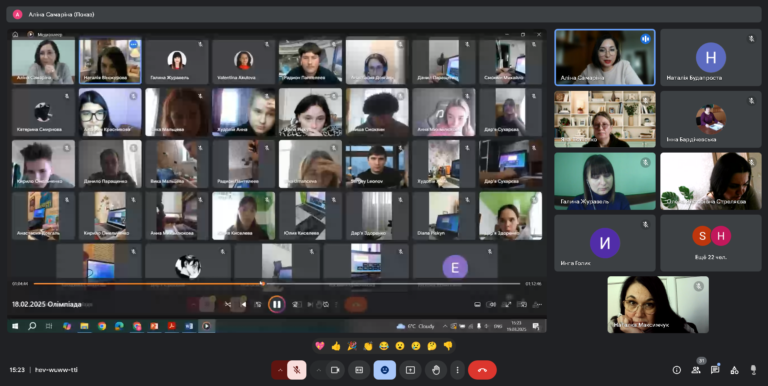This screenshot has width=768, height=386.
Task: Click the taskbar search magnifier icon
Action: point(32,326)
